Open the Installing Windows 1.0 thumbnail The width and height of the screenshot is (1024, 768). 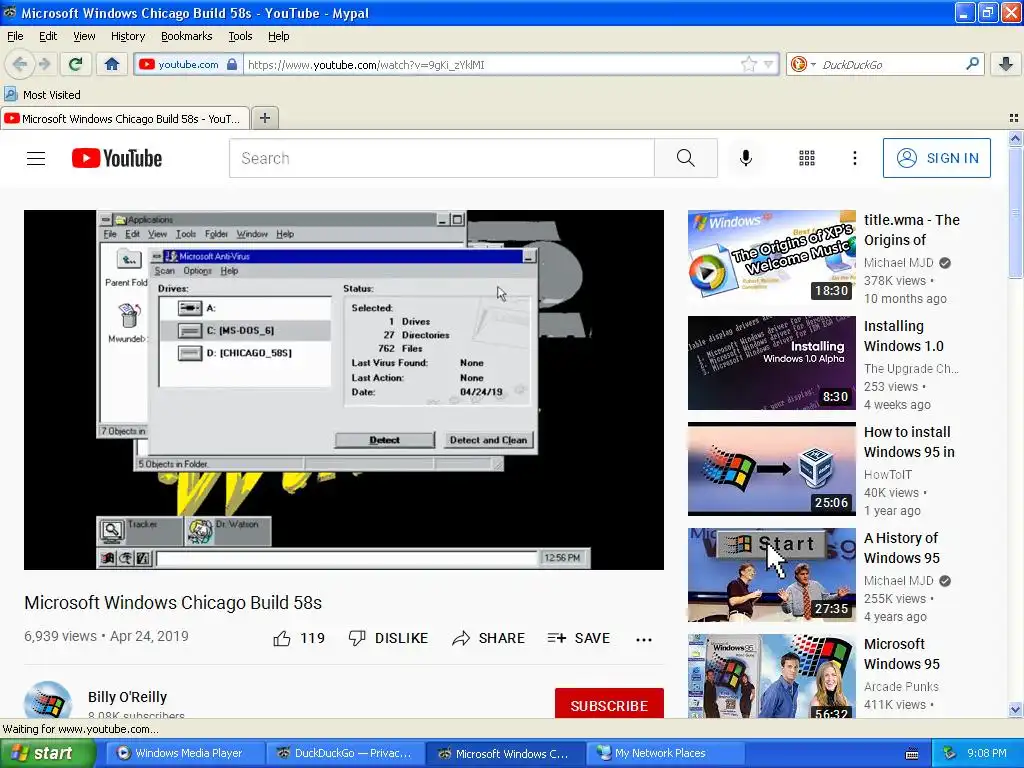coord(771,363)
